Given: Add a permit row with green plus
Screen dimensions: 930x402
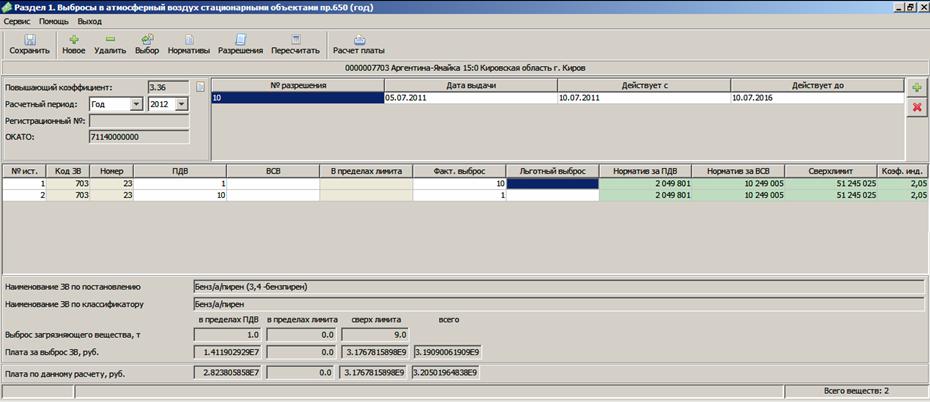Looking at the screenshot, I should tap(916, 88).
